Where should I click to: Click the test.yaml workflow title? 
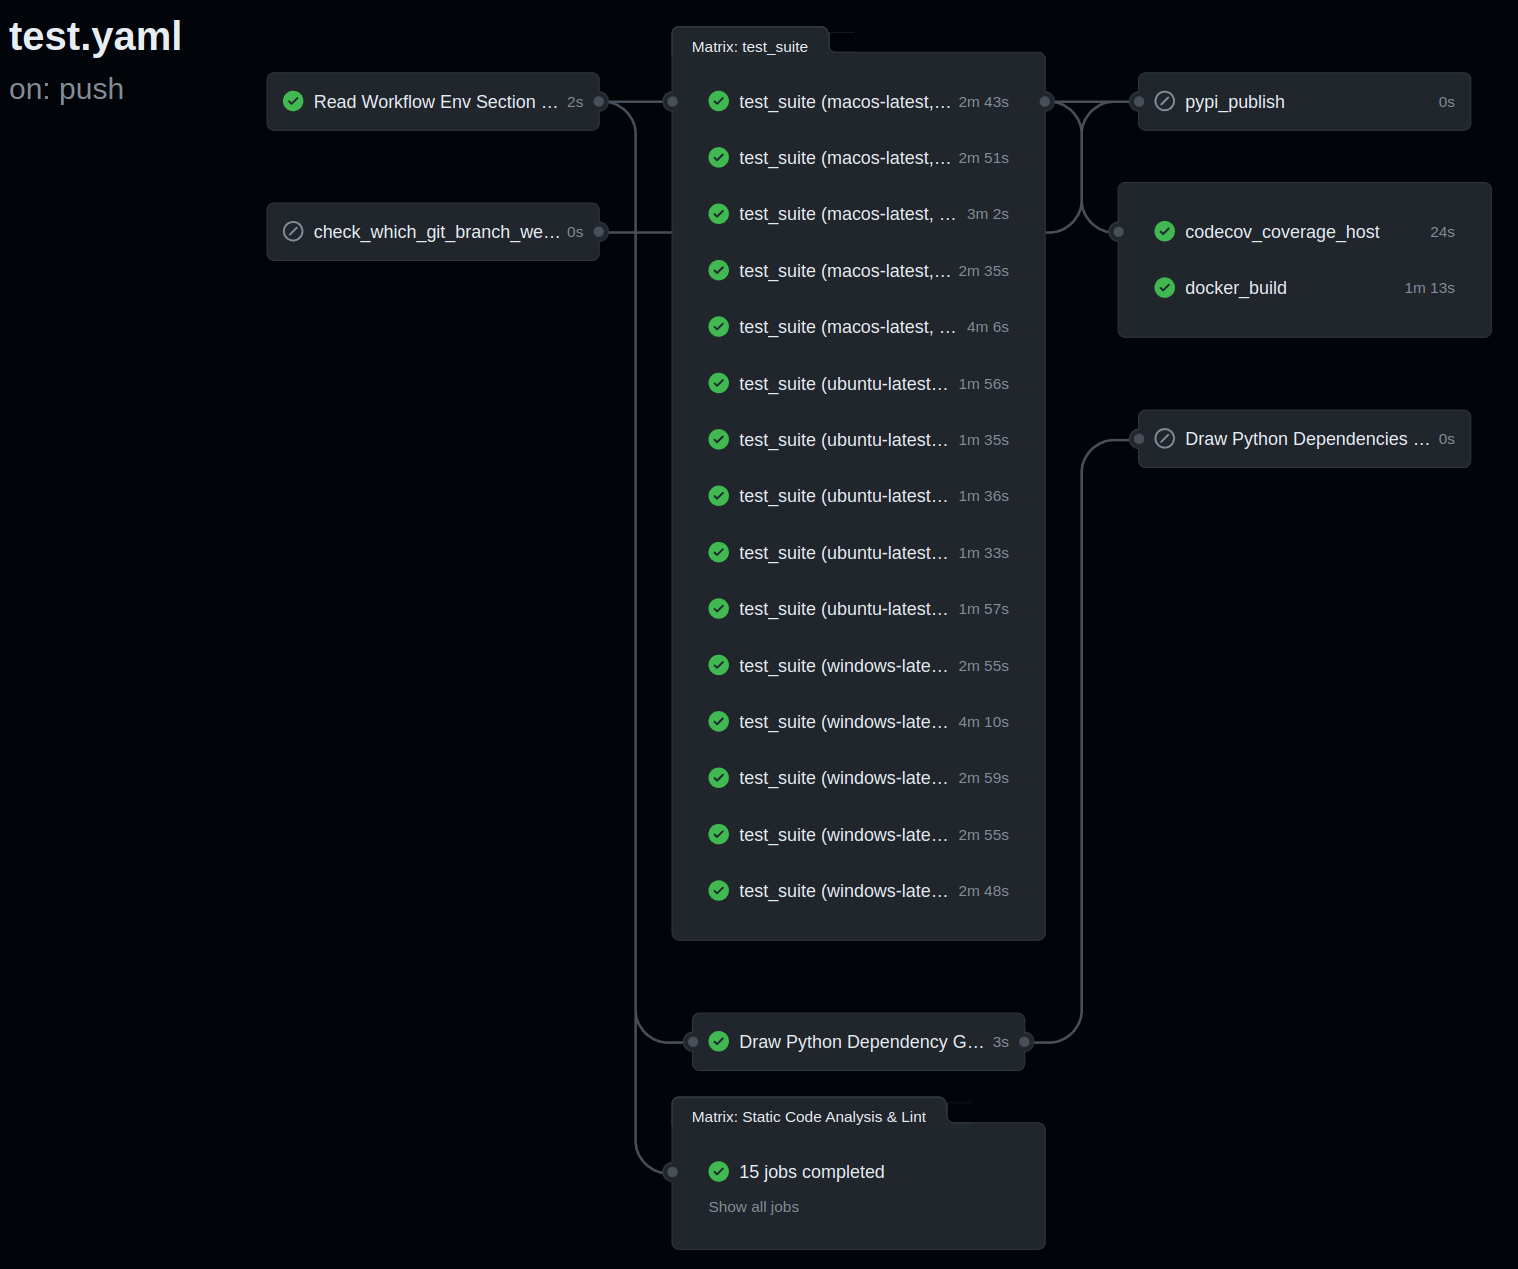point(95,37)
